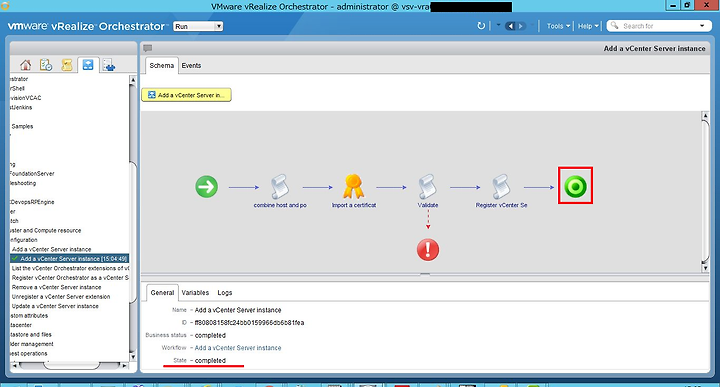Select the Samples tree folder

22,126
